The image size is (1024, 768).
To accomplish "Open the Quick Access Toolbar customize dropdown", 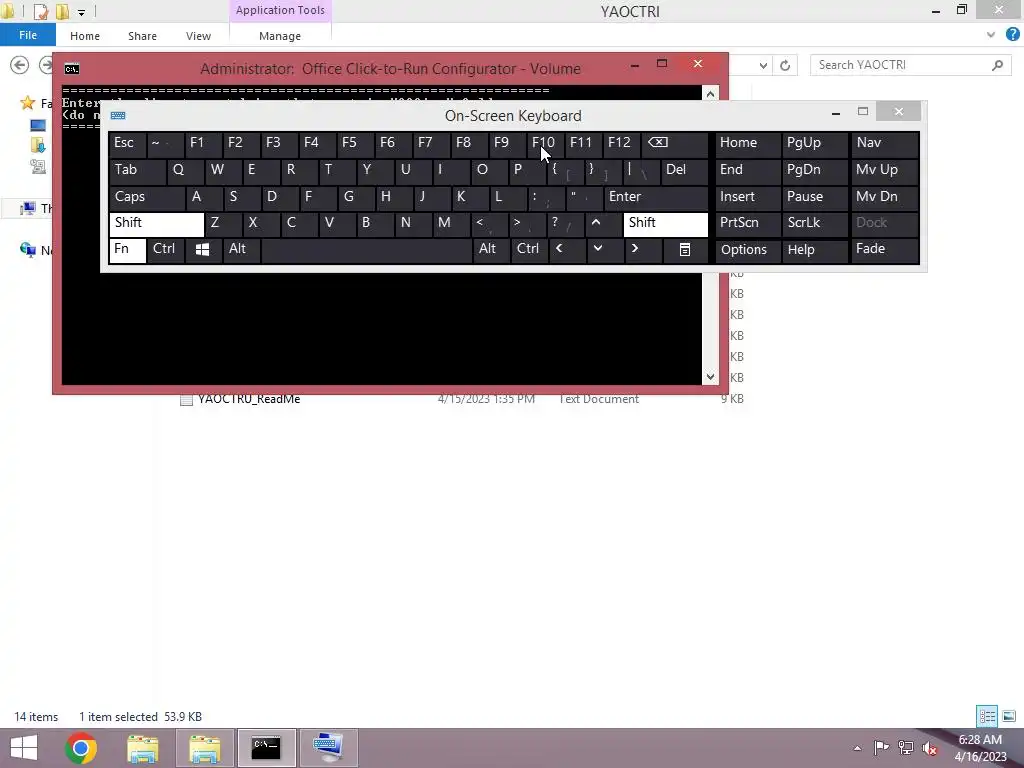I will pos(82,12).
